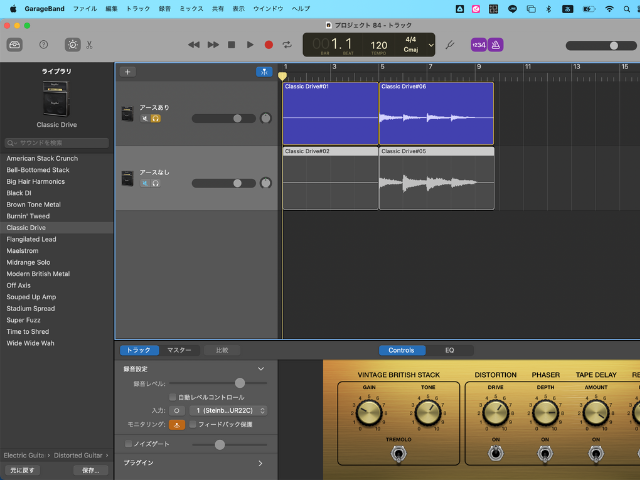Click the 120 tempo display
The height and width of the screenshot is (480, 640).
pyautogui.click(x=379, y=45)
